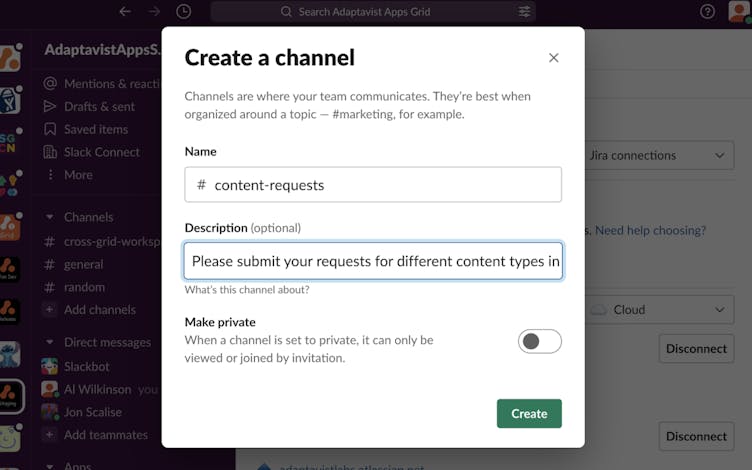Switch to the colorful shapes workspace icon
The image size is (752, 470).
10,185
